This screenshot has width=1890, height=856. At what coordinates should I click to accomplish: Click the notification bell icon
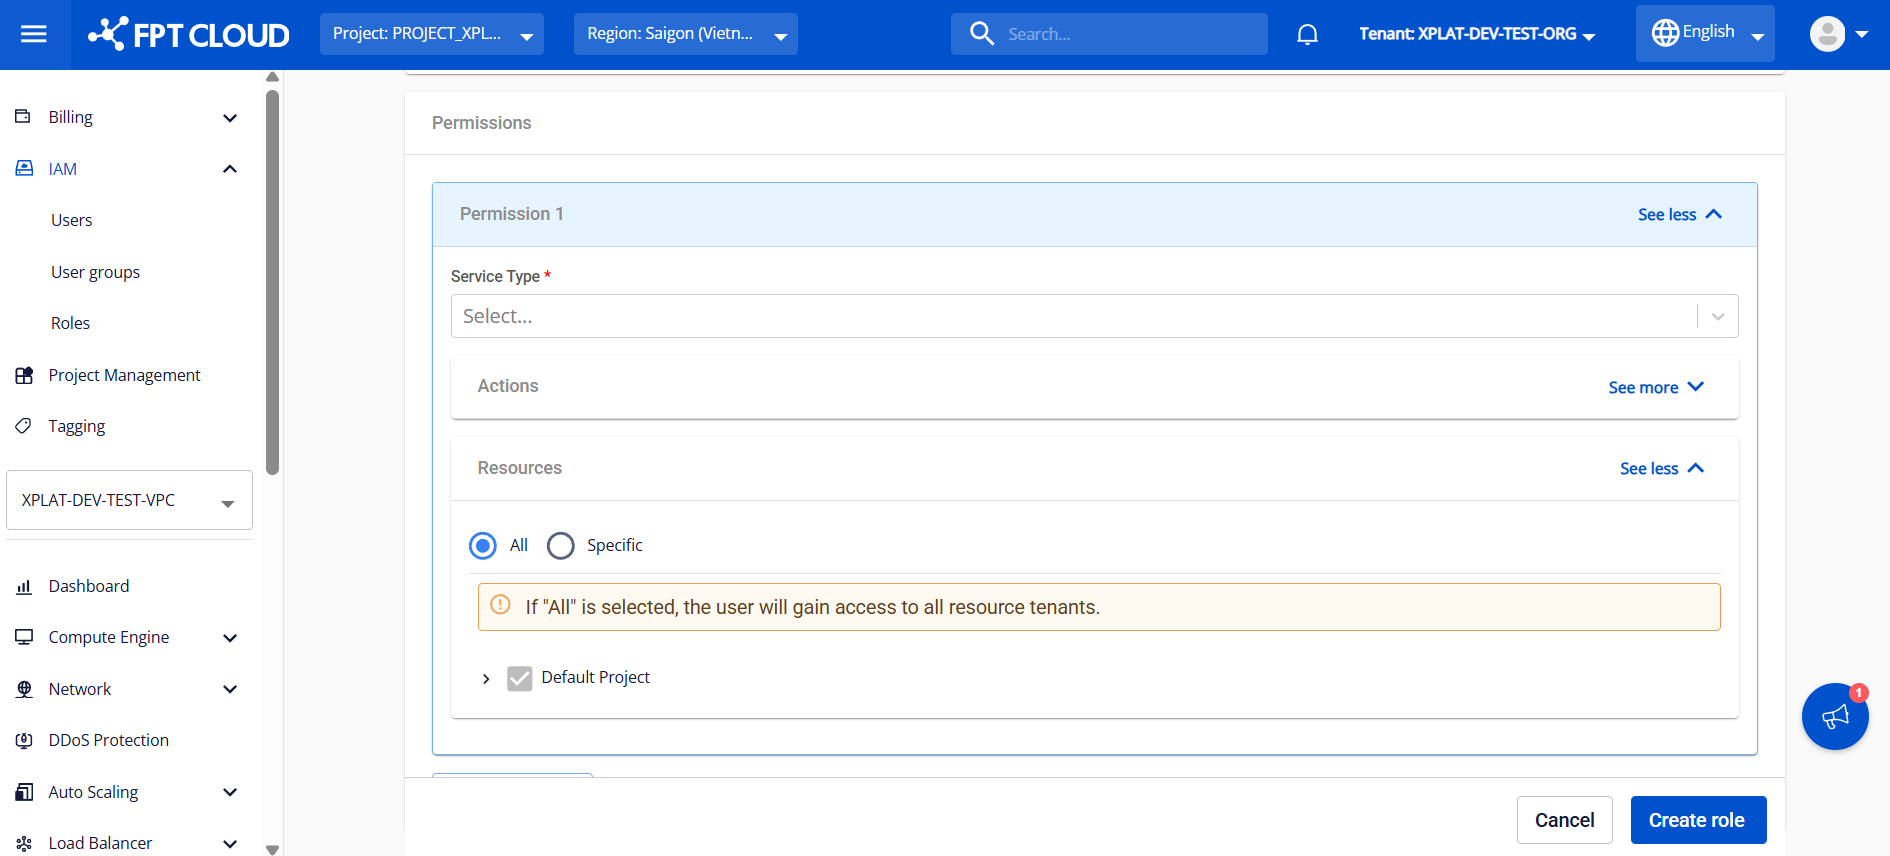pos(1307,34)
